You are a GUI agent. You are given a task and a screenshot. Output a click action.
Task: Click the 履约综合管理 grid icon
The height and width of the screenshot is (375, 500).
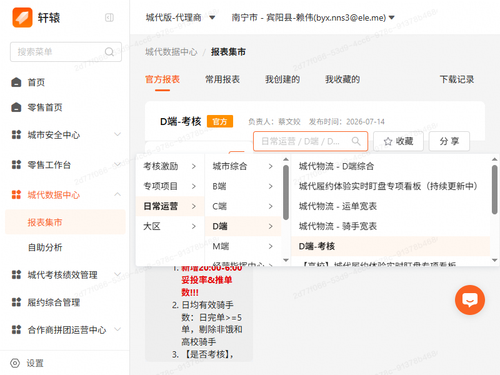coord(16,302)
